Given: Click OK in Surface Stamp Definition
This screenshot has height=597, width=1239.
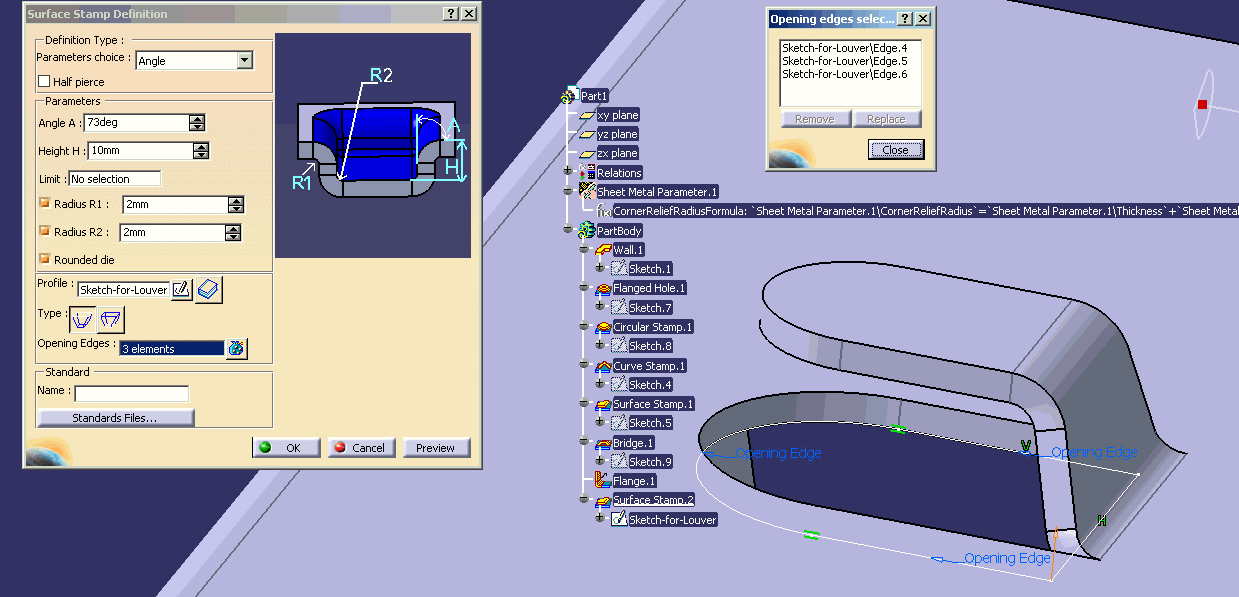Looking at the screenshot, I should coord(286,448).
